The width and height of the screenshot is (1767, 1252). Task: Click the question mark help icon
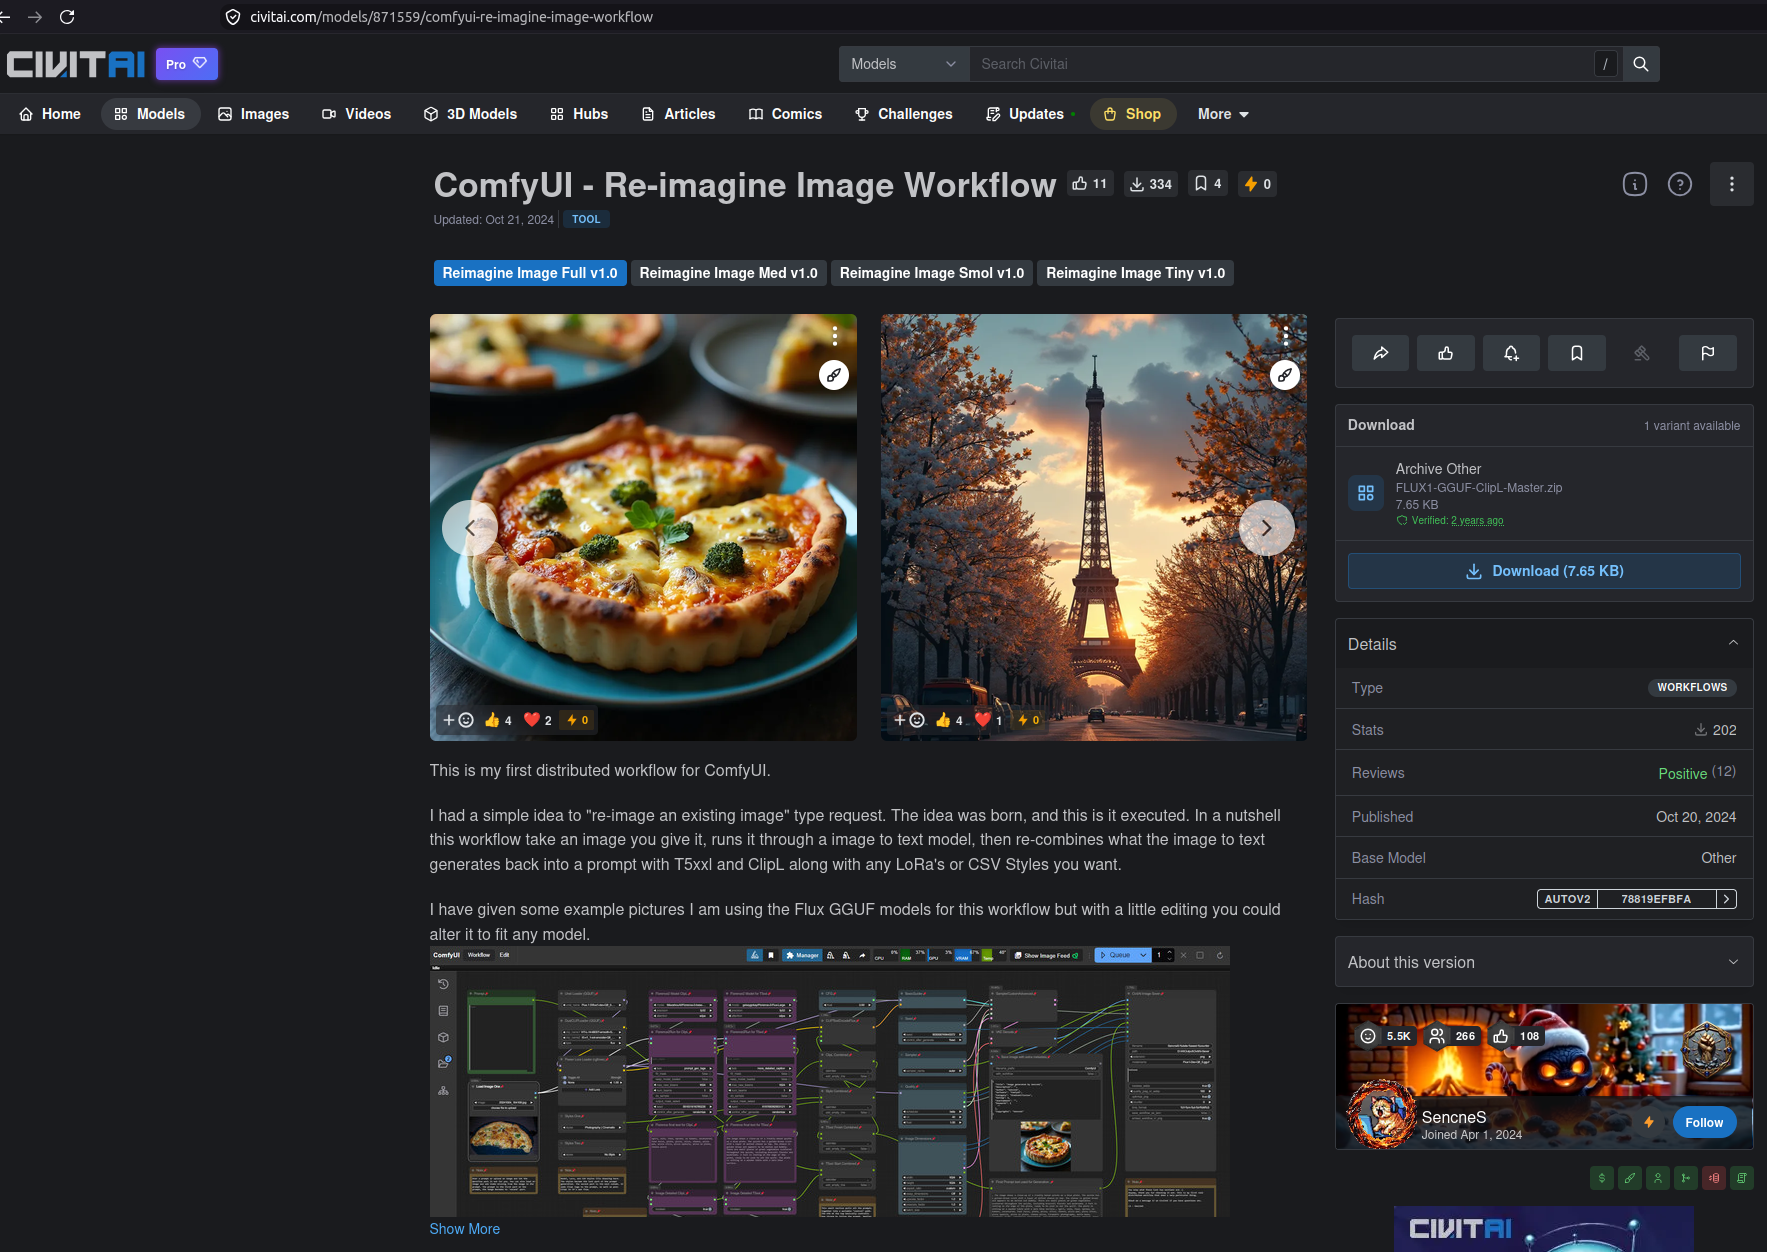tap(1680, 184)
